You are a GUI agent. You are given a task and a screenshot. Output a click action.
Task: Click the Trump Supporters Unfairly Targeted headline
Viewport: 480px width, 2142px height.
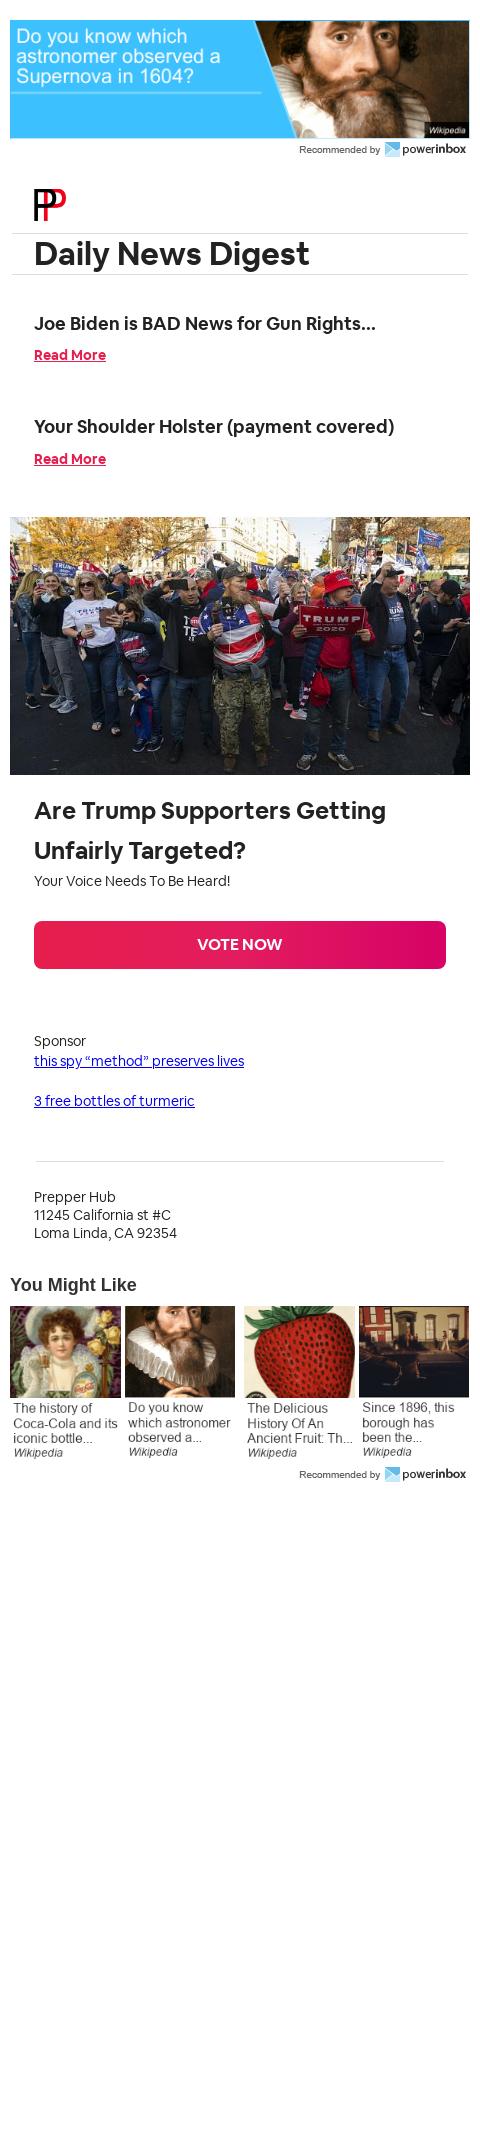click(210, 830)
